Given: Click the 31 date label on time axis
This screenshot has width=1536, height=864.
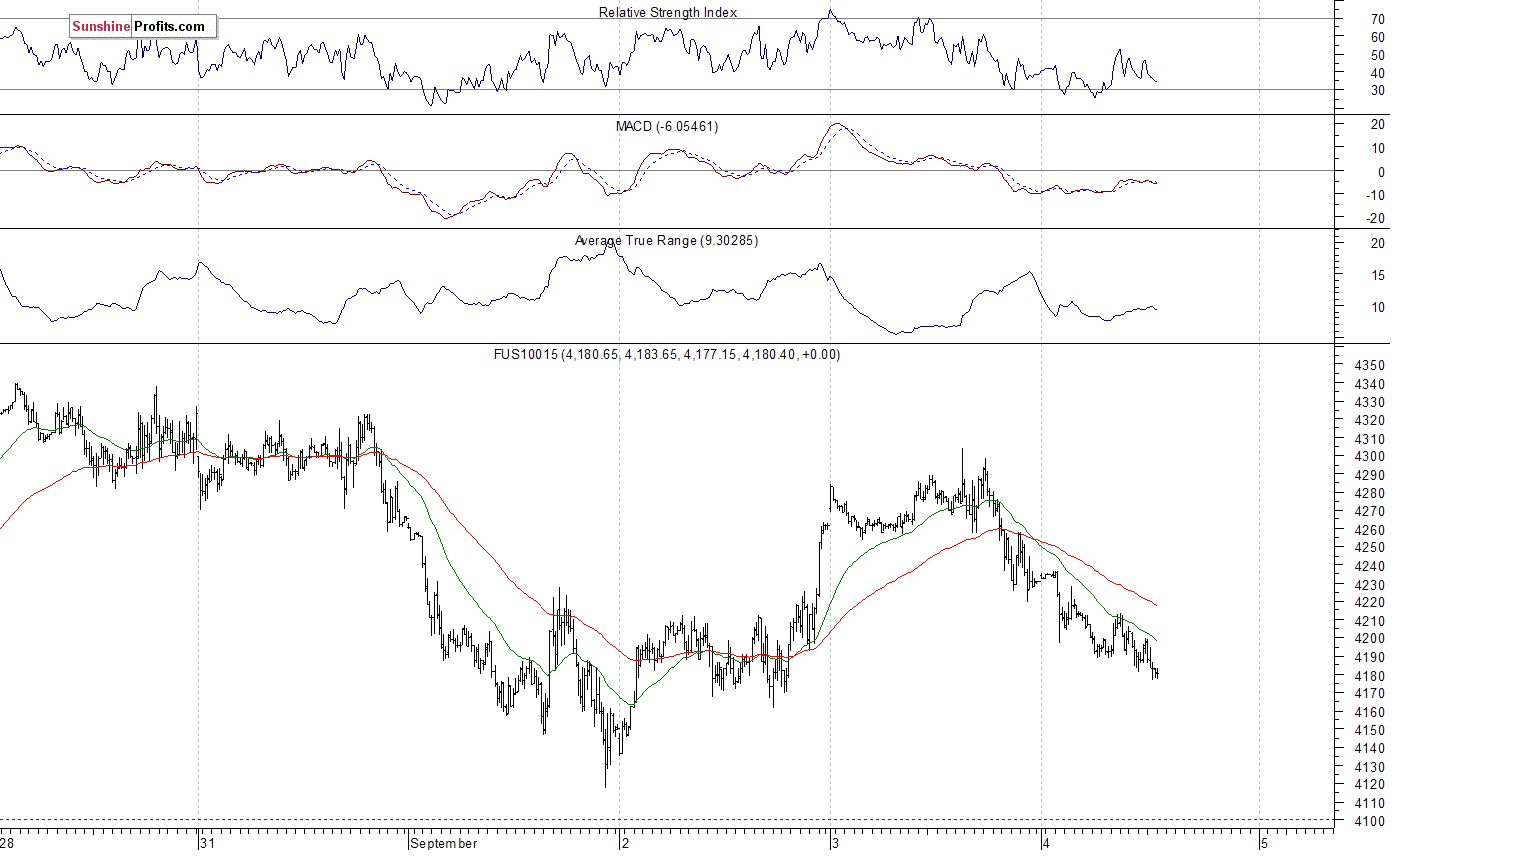Looking at the screenshot, I should tap(208, 843).
